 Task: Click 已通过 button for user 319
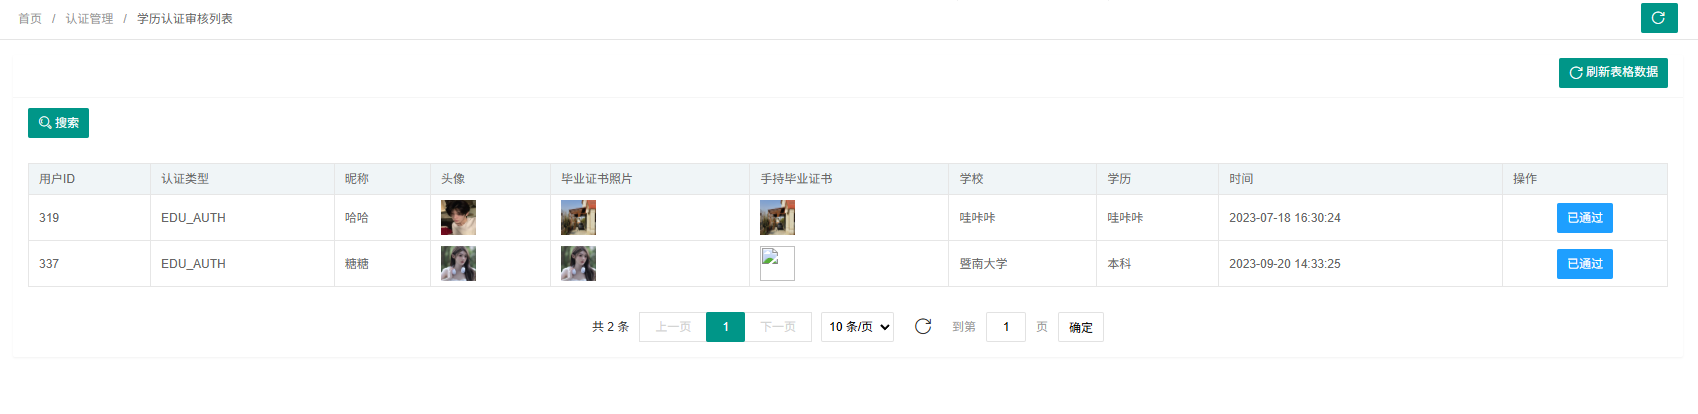pyautogui.click(x=1584, y=218)
